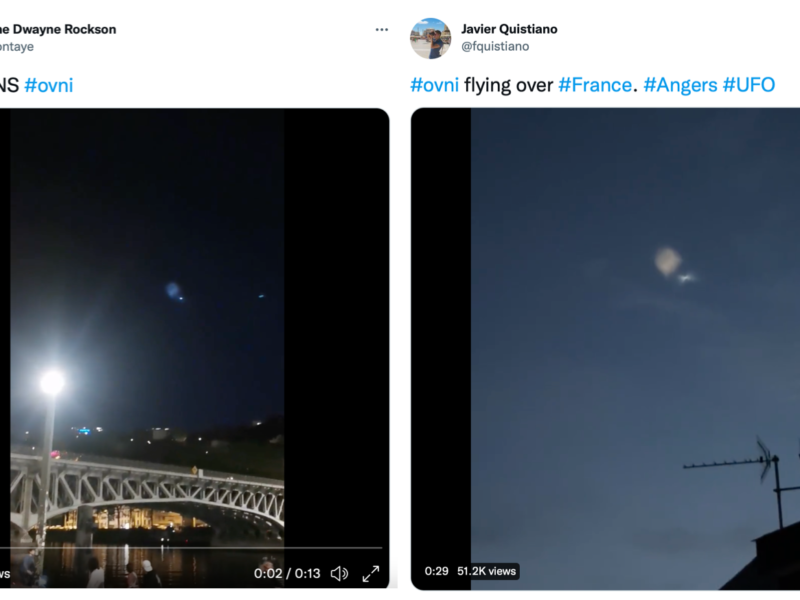This screenshot has width=800, height=600.
Task: Click the #ovni hashtag in Javier's tweet
Action: point(434,85)
